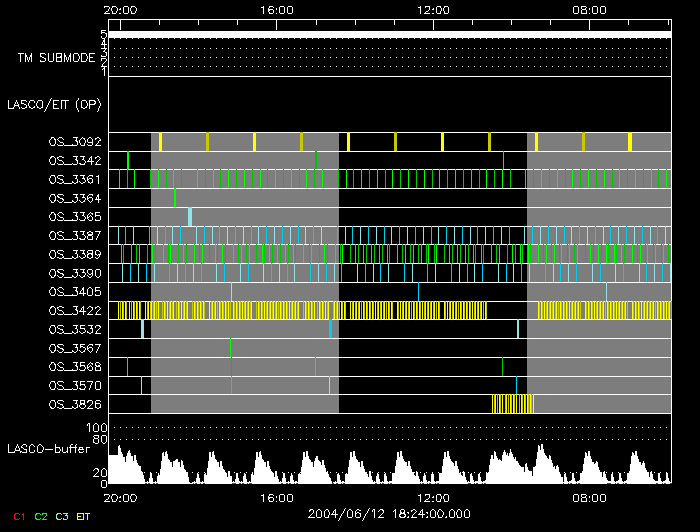The width and height of the screenshot is (700, 532).
Task: Click the green marker in OS_3567 row
Action: click(231, 347)
